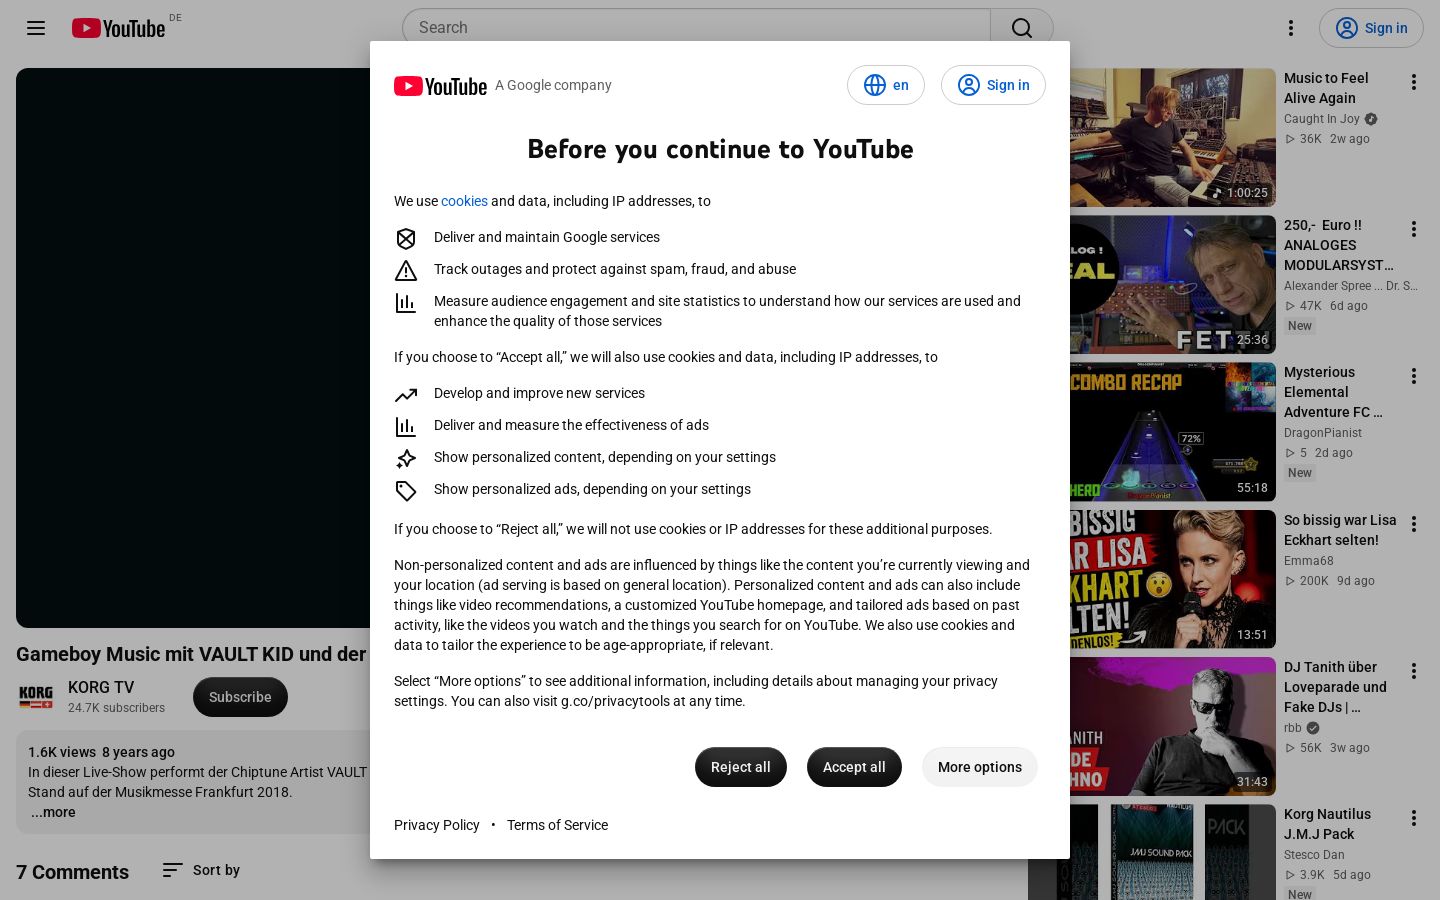The width and height of the screenshot is (1440, 900).
Task: Open More options for cookie settings
Action: tap(980, 767)
